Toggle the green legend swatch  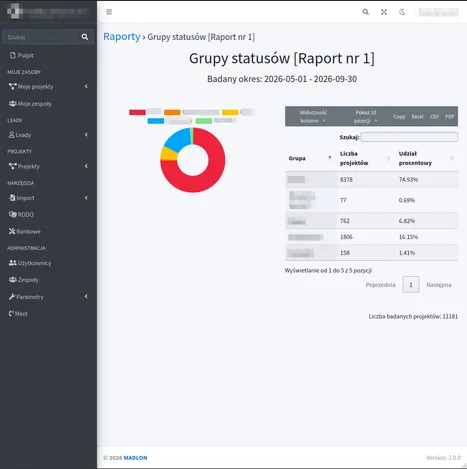[x=204, y=121]
